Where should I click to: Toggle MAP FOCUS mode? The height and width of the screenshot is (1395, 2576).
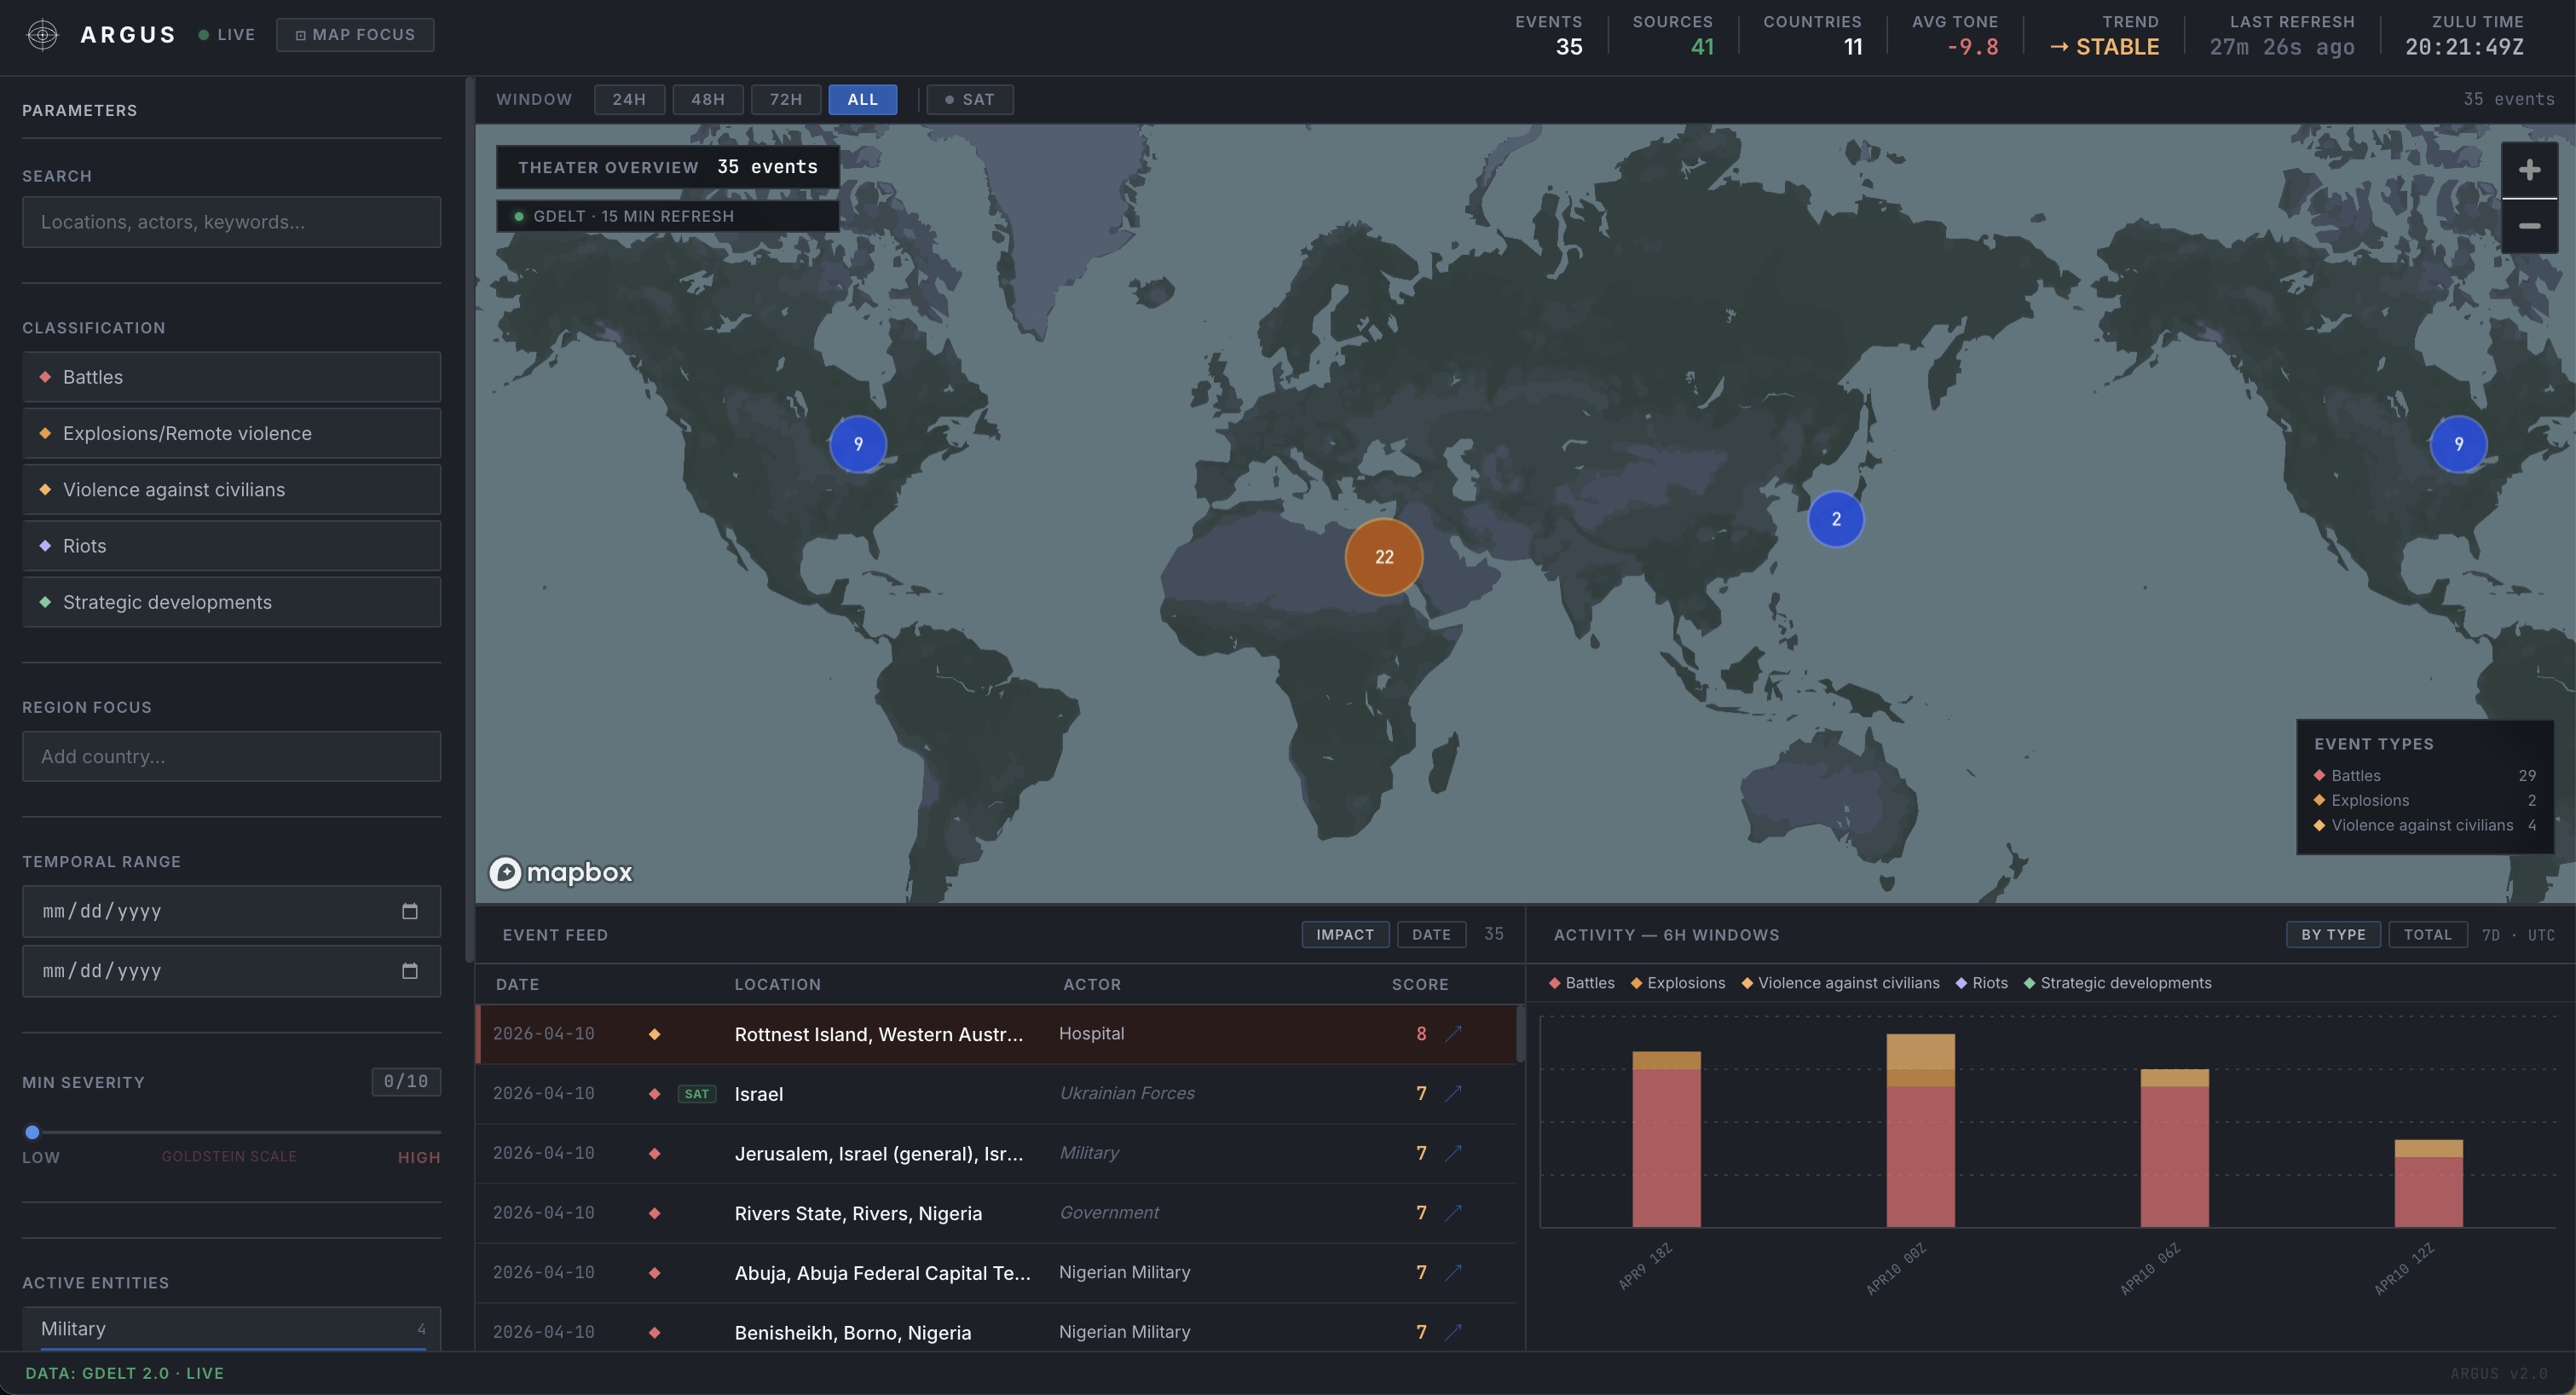355,35
